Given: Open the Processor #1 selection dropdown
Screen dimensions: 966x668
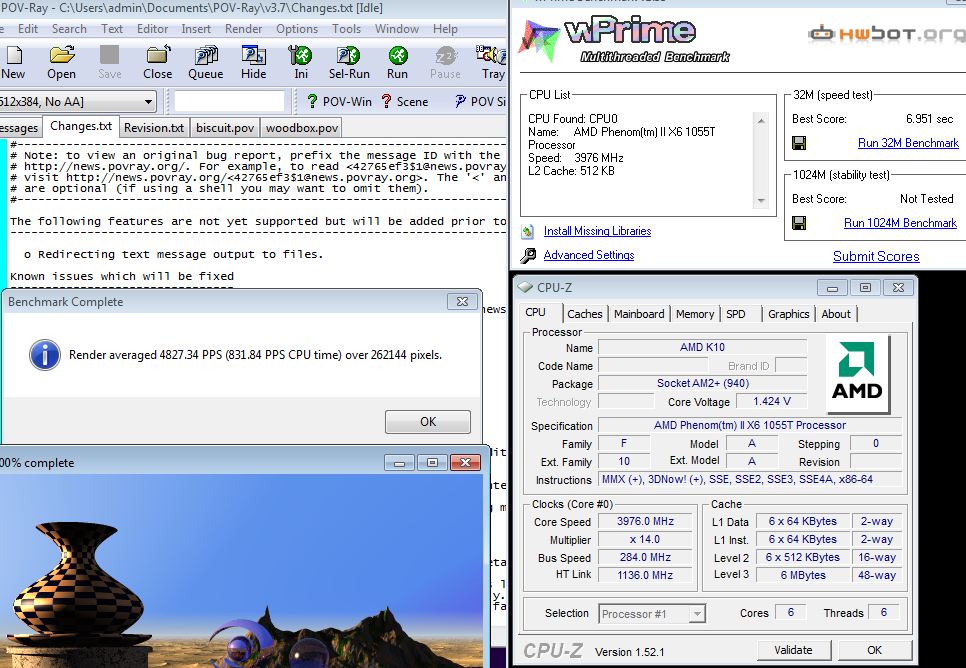Looking at the screenshot, I should point(697,614).
